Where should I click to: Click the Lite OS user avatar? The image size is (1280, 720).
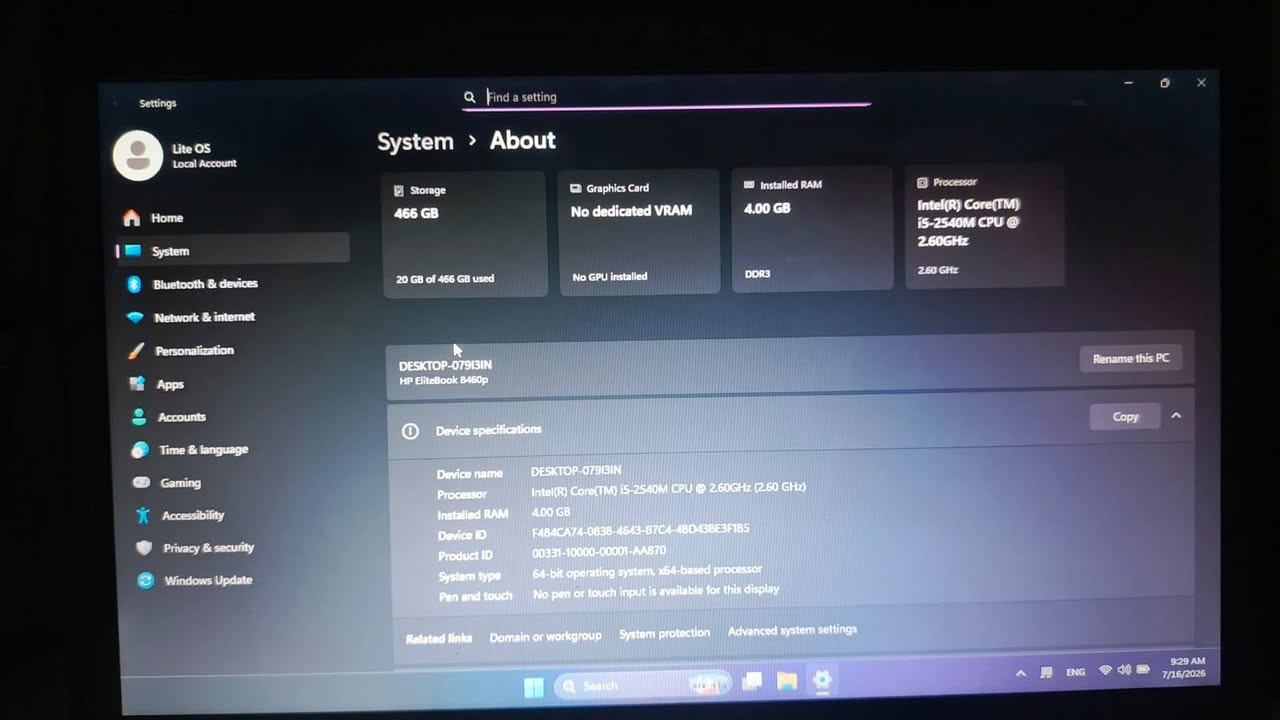pos(138,156)
